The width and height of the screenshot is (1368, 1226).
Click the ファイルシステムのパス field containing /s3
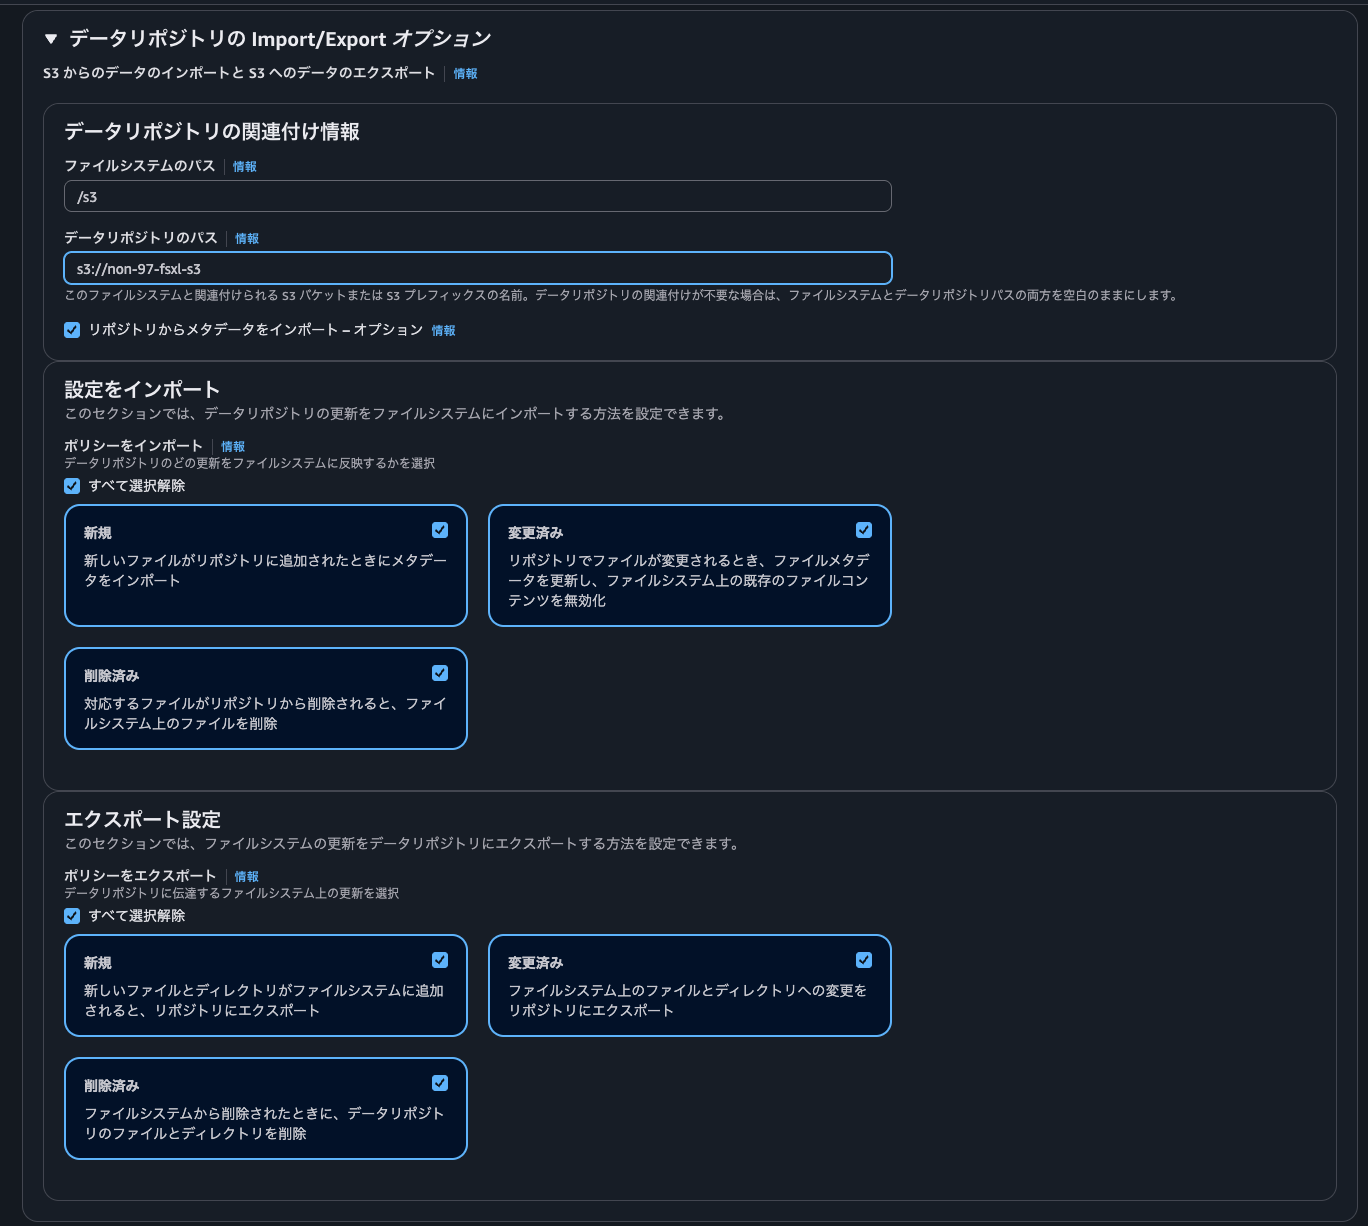[478, 196]
